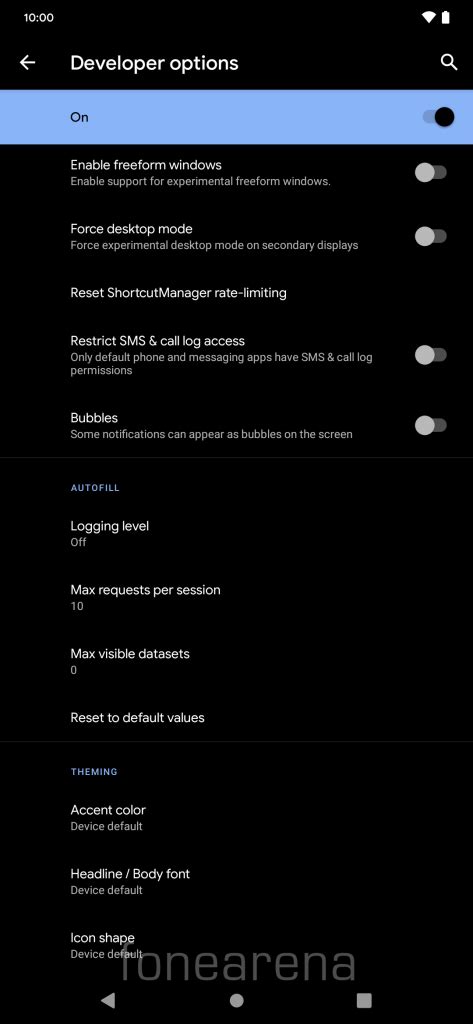Tap the back arrow icon
Image resolution: width=473 pixels, height=1024 pixels.
click(27, 63)
